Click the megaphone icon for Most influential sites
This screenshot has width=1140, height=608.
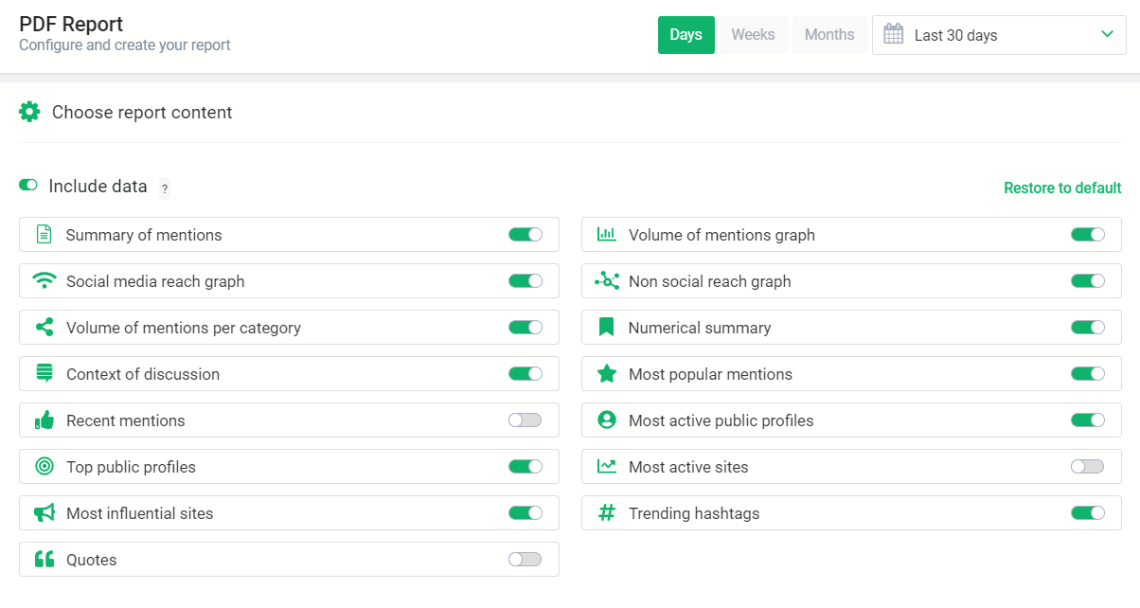click(x=44, y=513)
